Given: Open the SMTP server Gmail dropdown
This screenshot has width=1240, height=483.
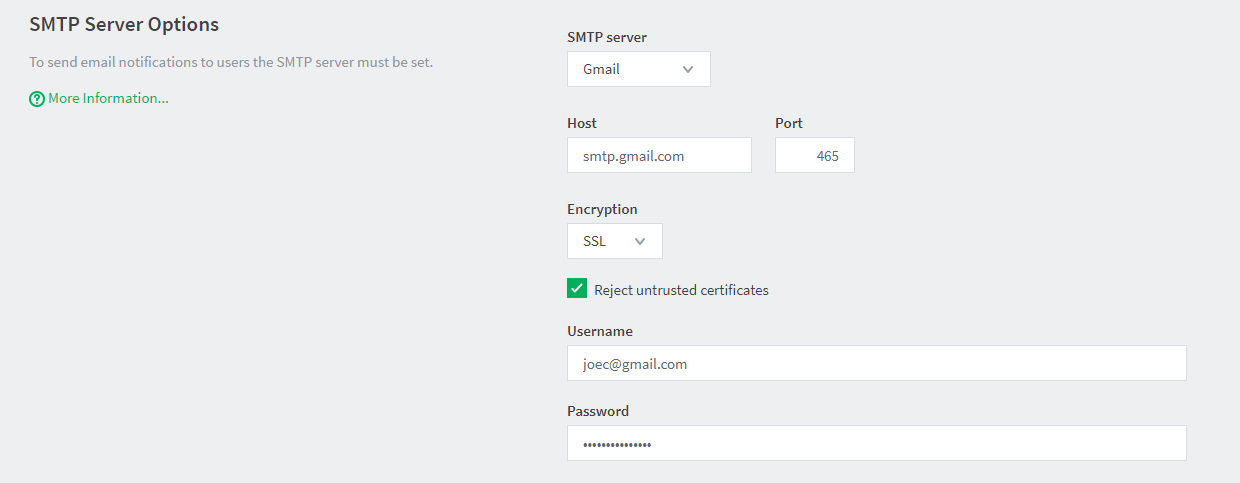Looking at the screenshot, I should tap(639, 69).
